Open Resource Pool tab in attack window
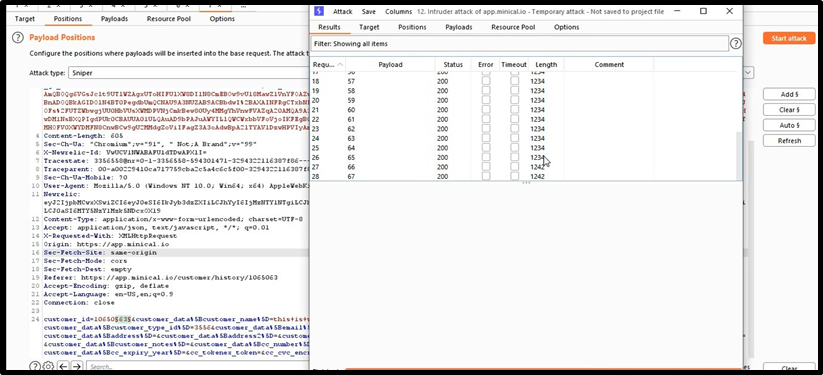The height and width of the screenshot is (375, 823). [513, 27]
